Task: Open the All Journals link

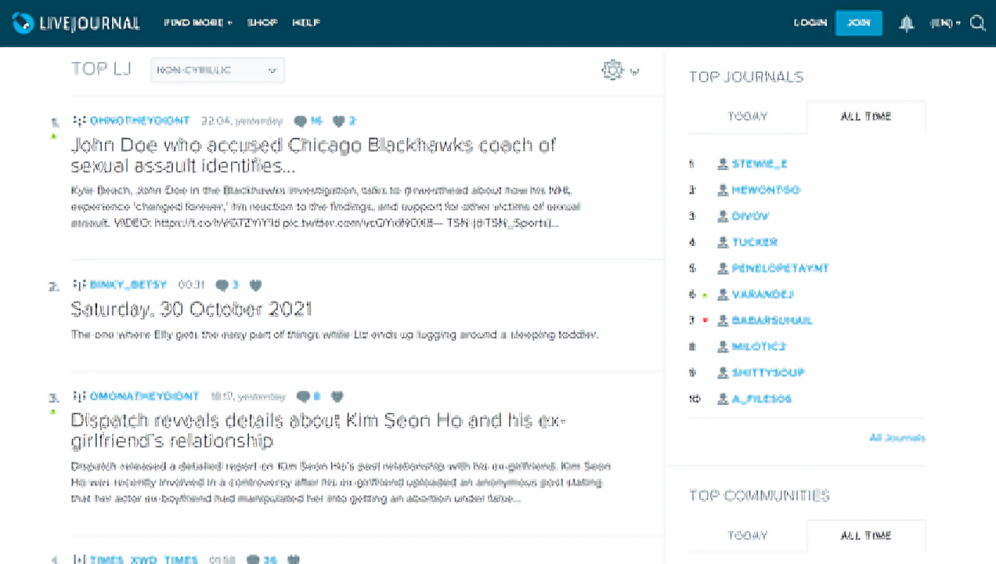Action: click(896, 437)
